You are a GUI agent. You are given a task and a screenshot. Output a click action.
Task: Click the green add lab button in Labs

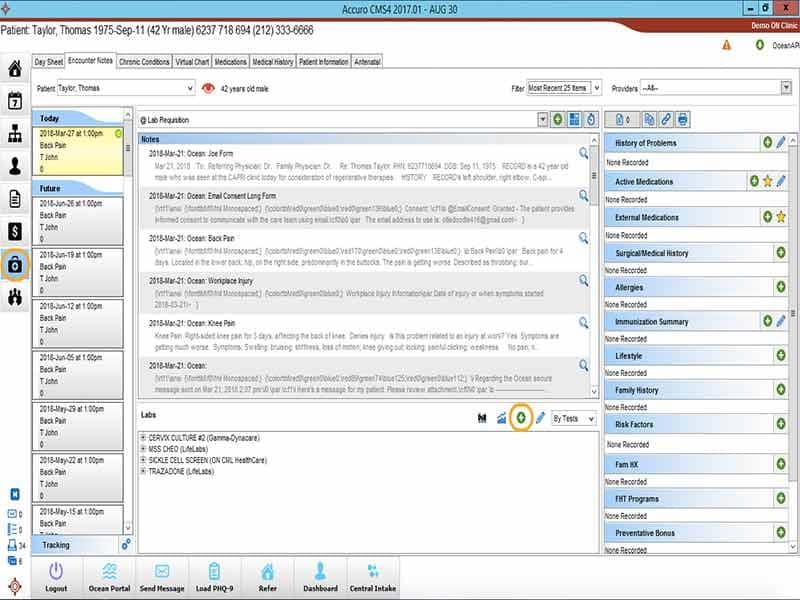coord(520,418)
